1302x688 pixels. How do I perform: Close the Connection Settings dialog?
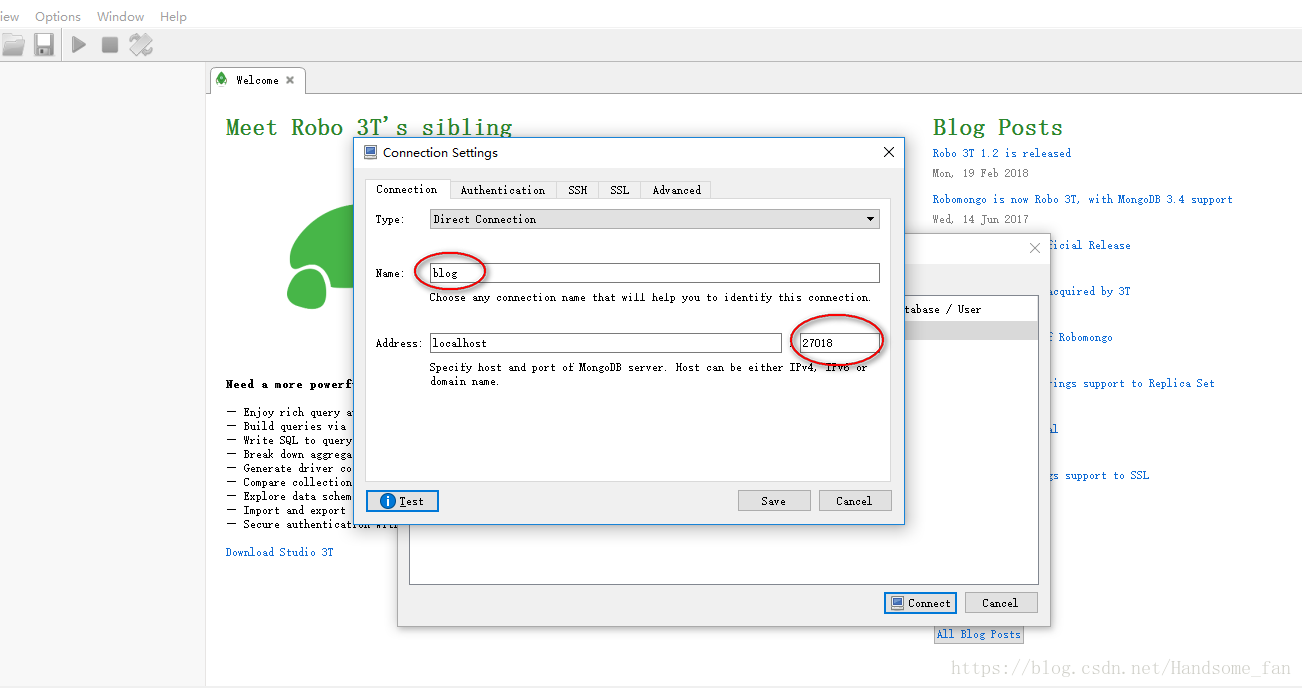[x=888, y=152]
